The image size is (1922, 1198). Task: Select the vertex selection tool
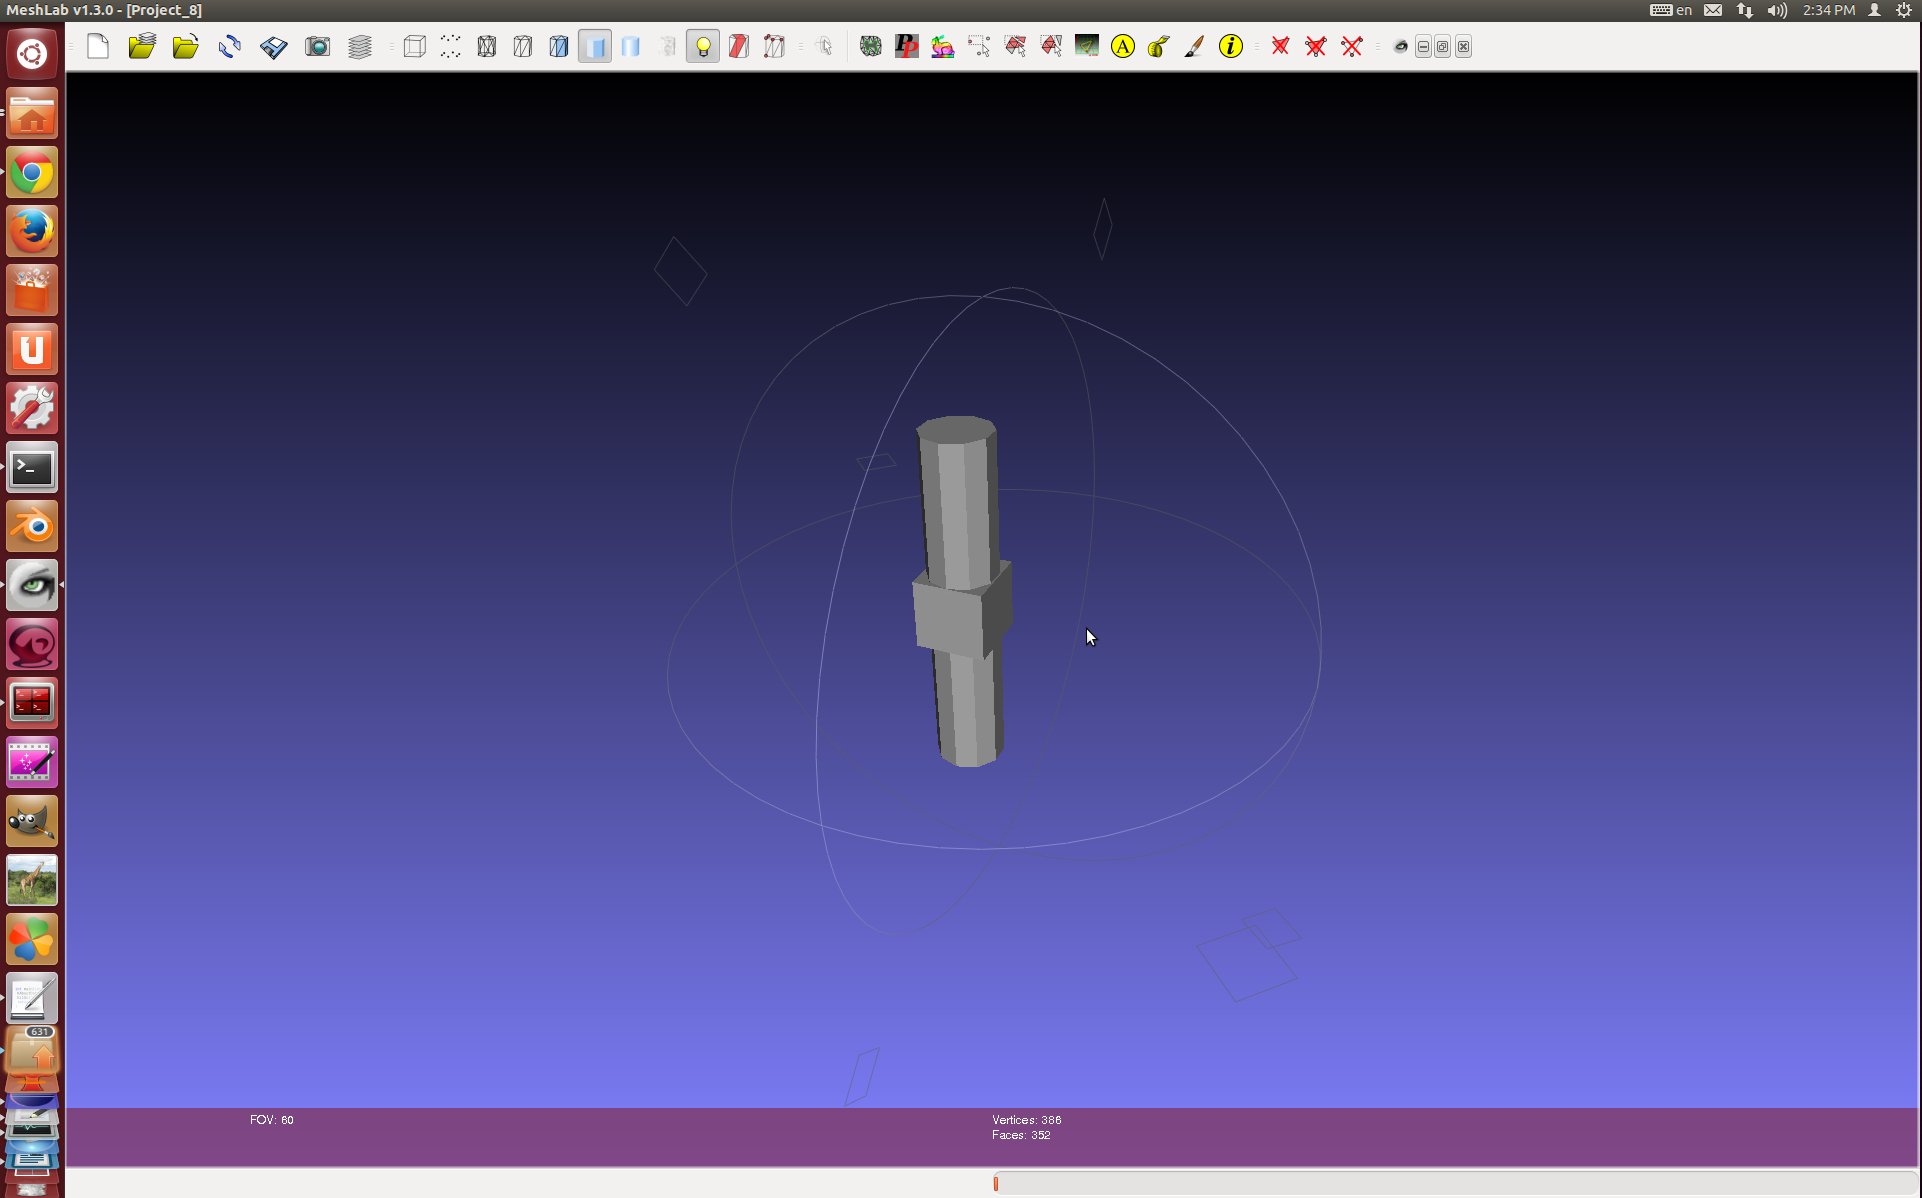979,46
